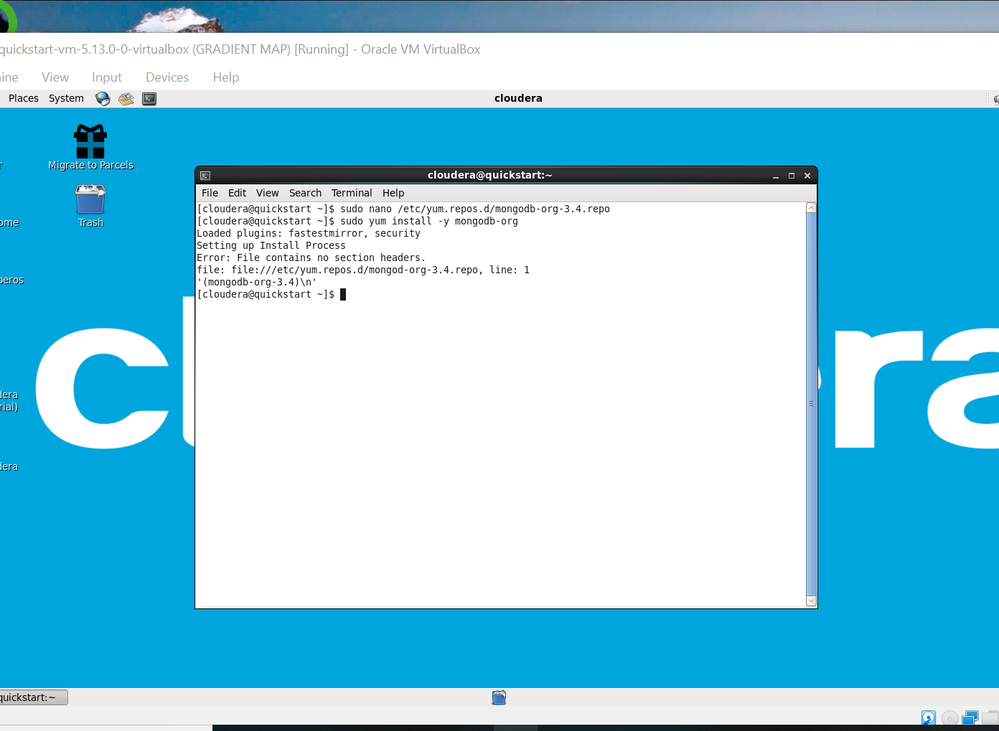
Task: Open the VirtualBox Input menu
Action: tap(106, 77)
